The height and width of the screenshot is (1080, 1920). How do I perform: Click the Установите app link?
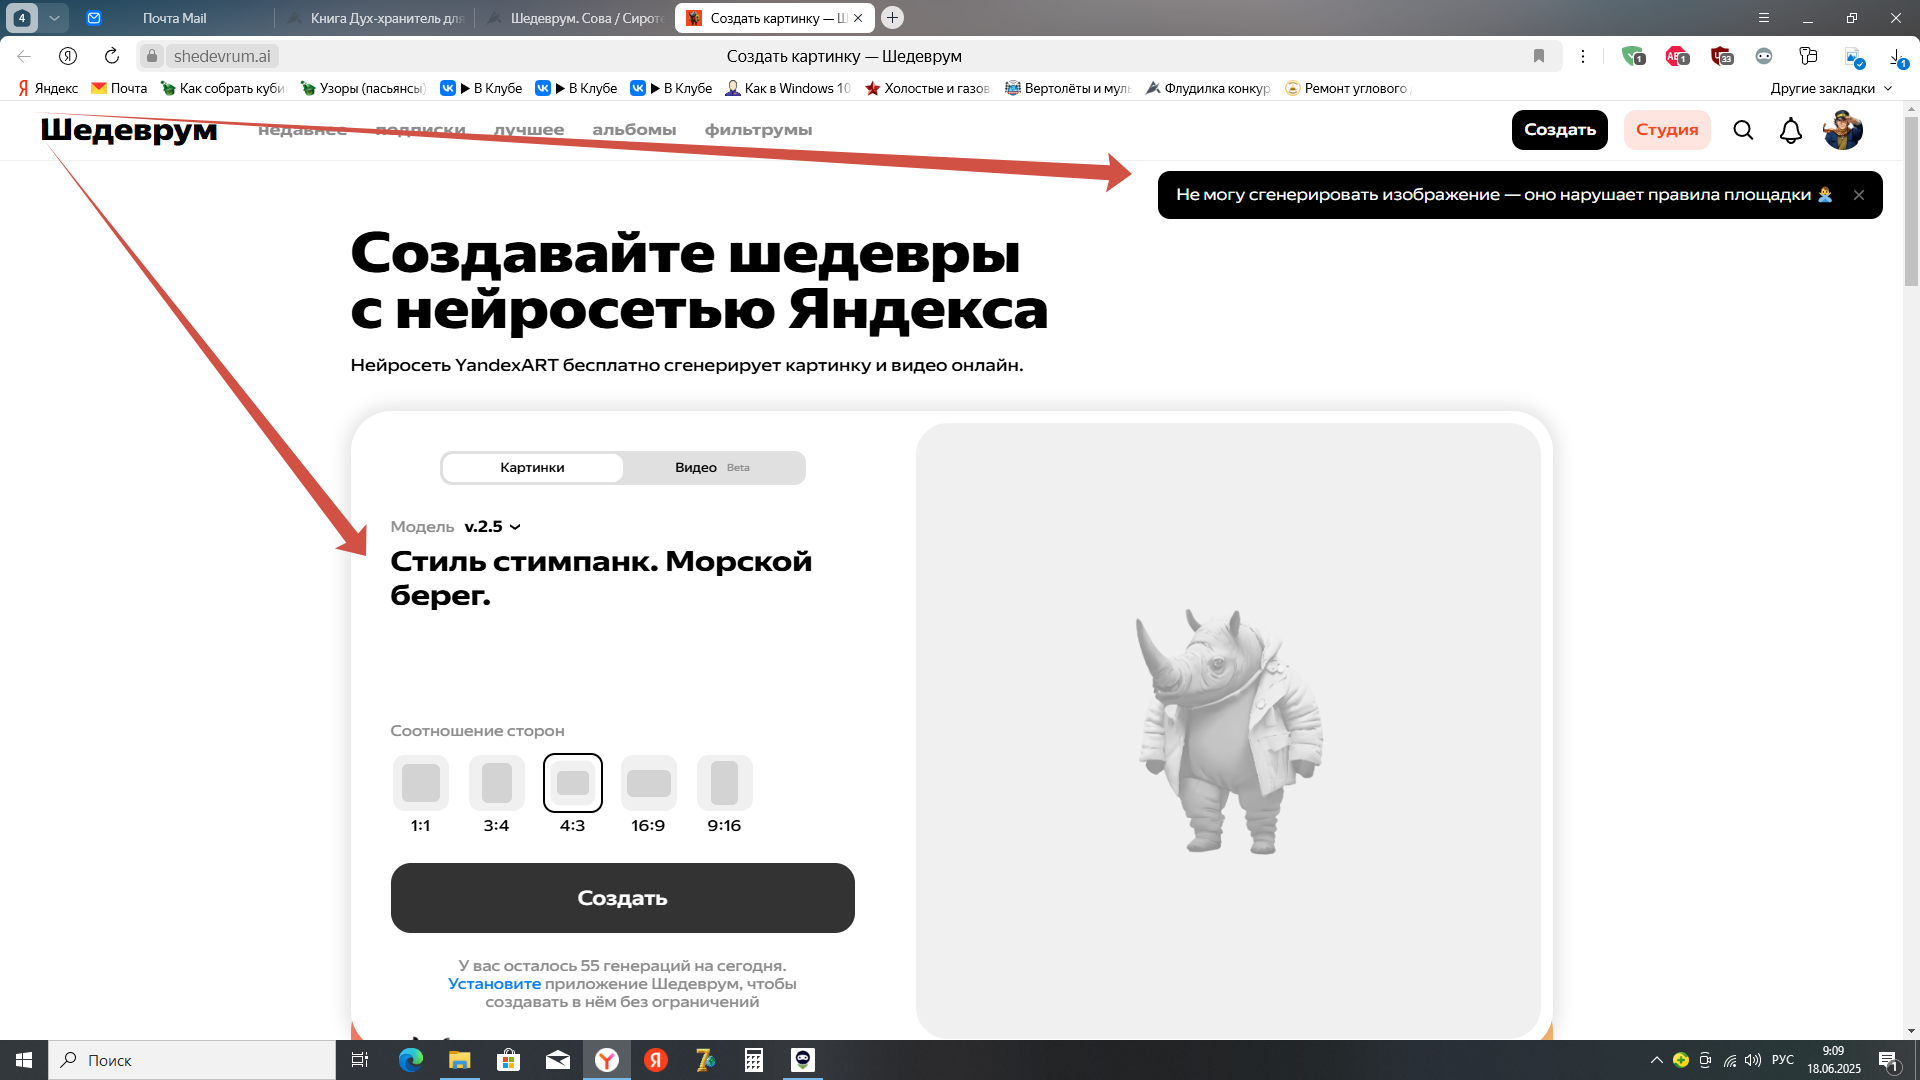click(494, 984)
